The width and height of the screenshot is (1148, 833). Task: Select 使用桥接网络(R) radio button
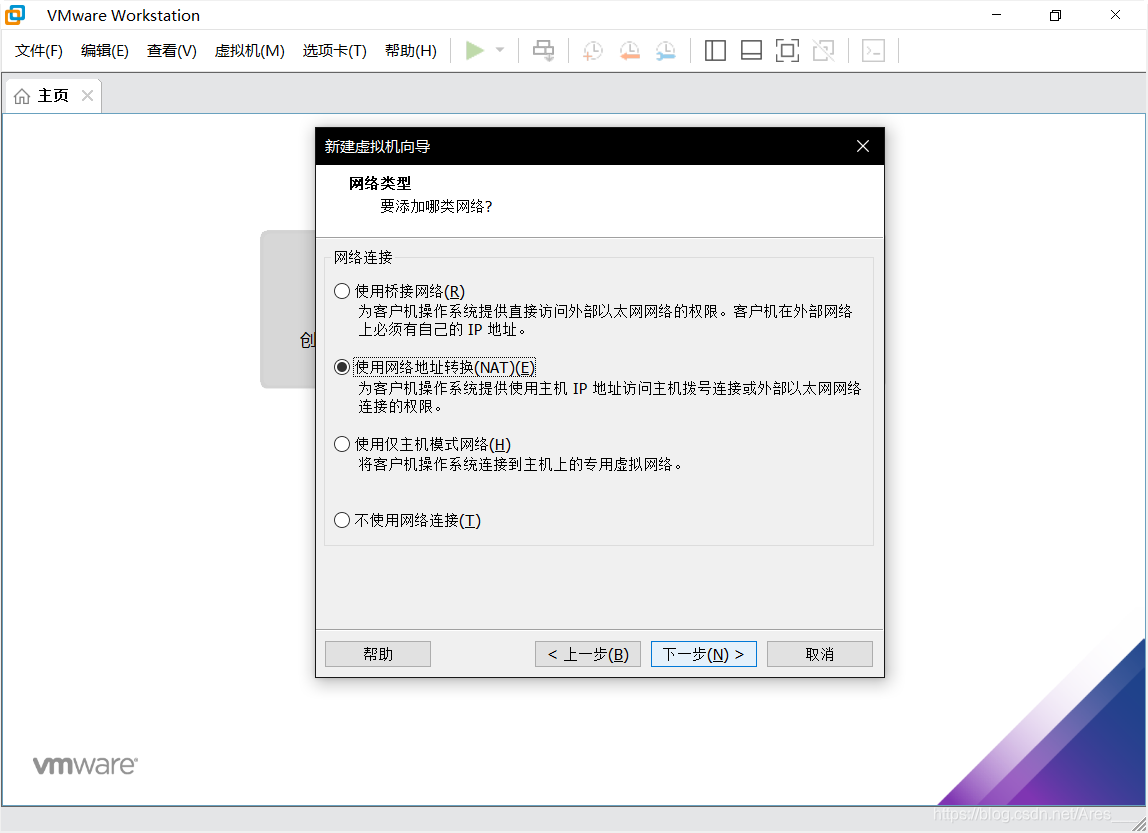point(342,291)
